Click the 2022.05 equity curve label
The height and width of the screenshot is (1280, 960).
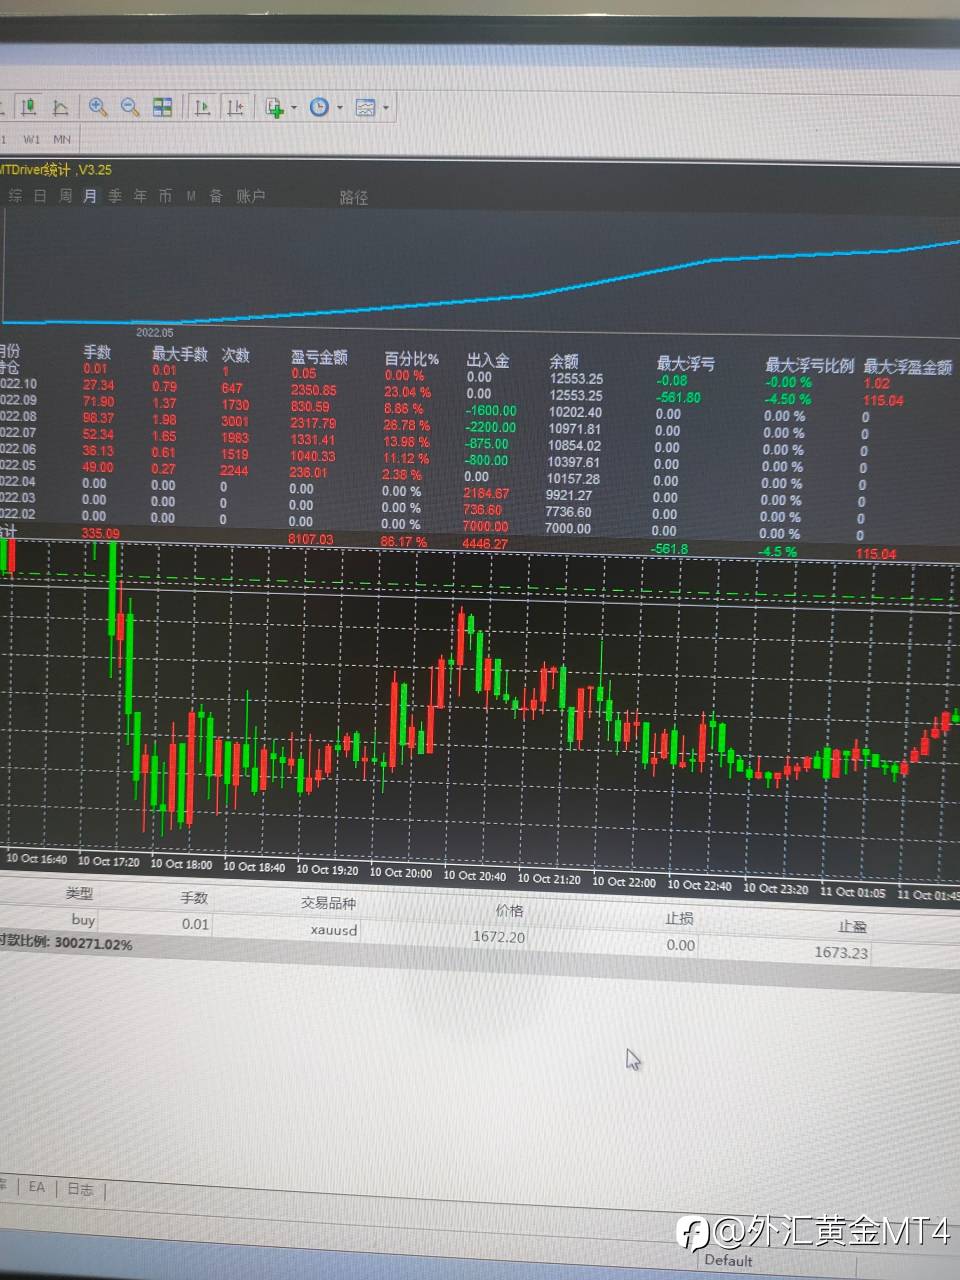155,332
